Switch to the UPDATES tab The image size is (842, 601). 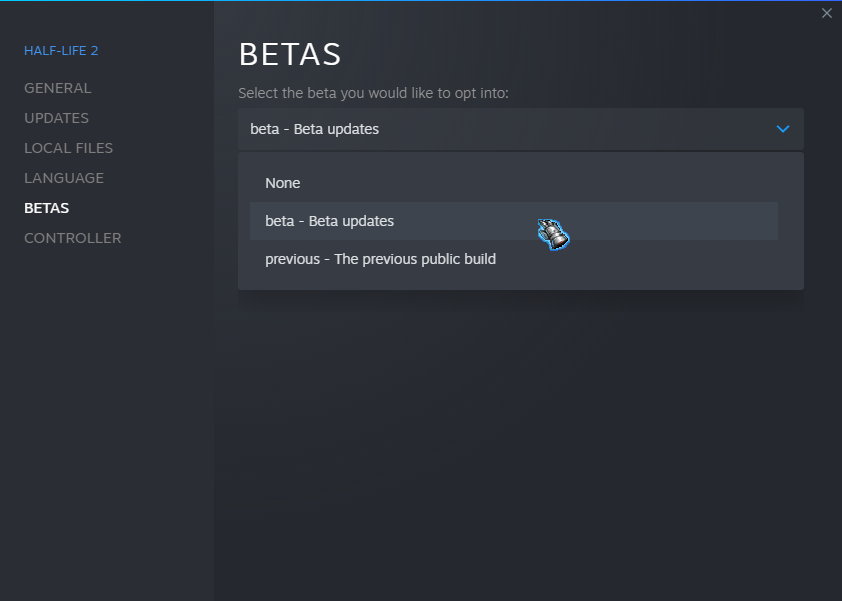click(56, 118)
